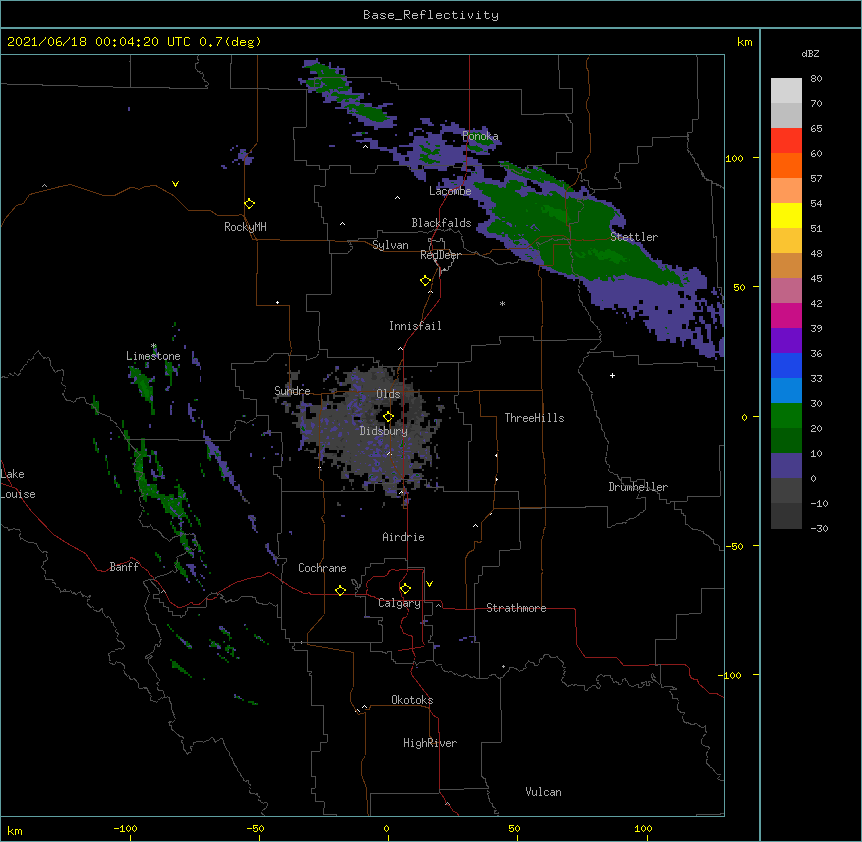Screen dimensions: 862x842
Task: Click the RockyMH label
Action: click(245, 227)
